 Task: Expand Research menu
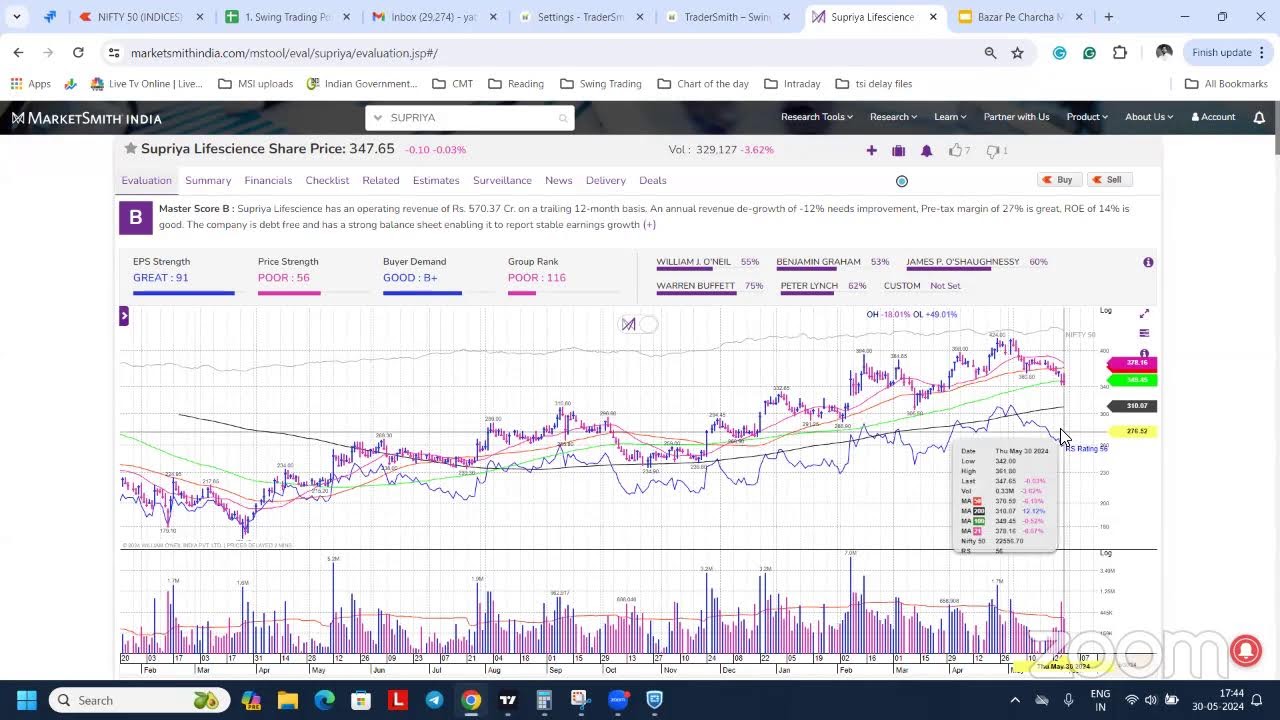click(x=893, y=117)
